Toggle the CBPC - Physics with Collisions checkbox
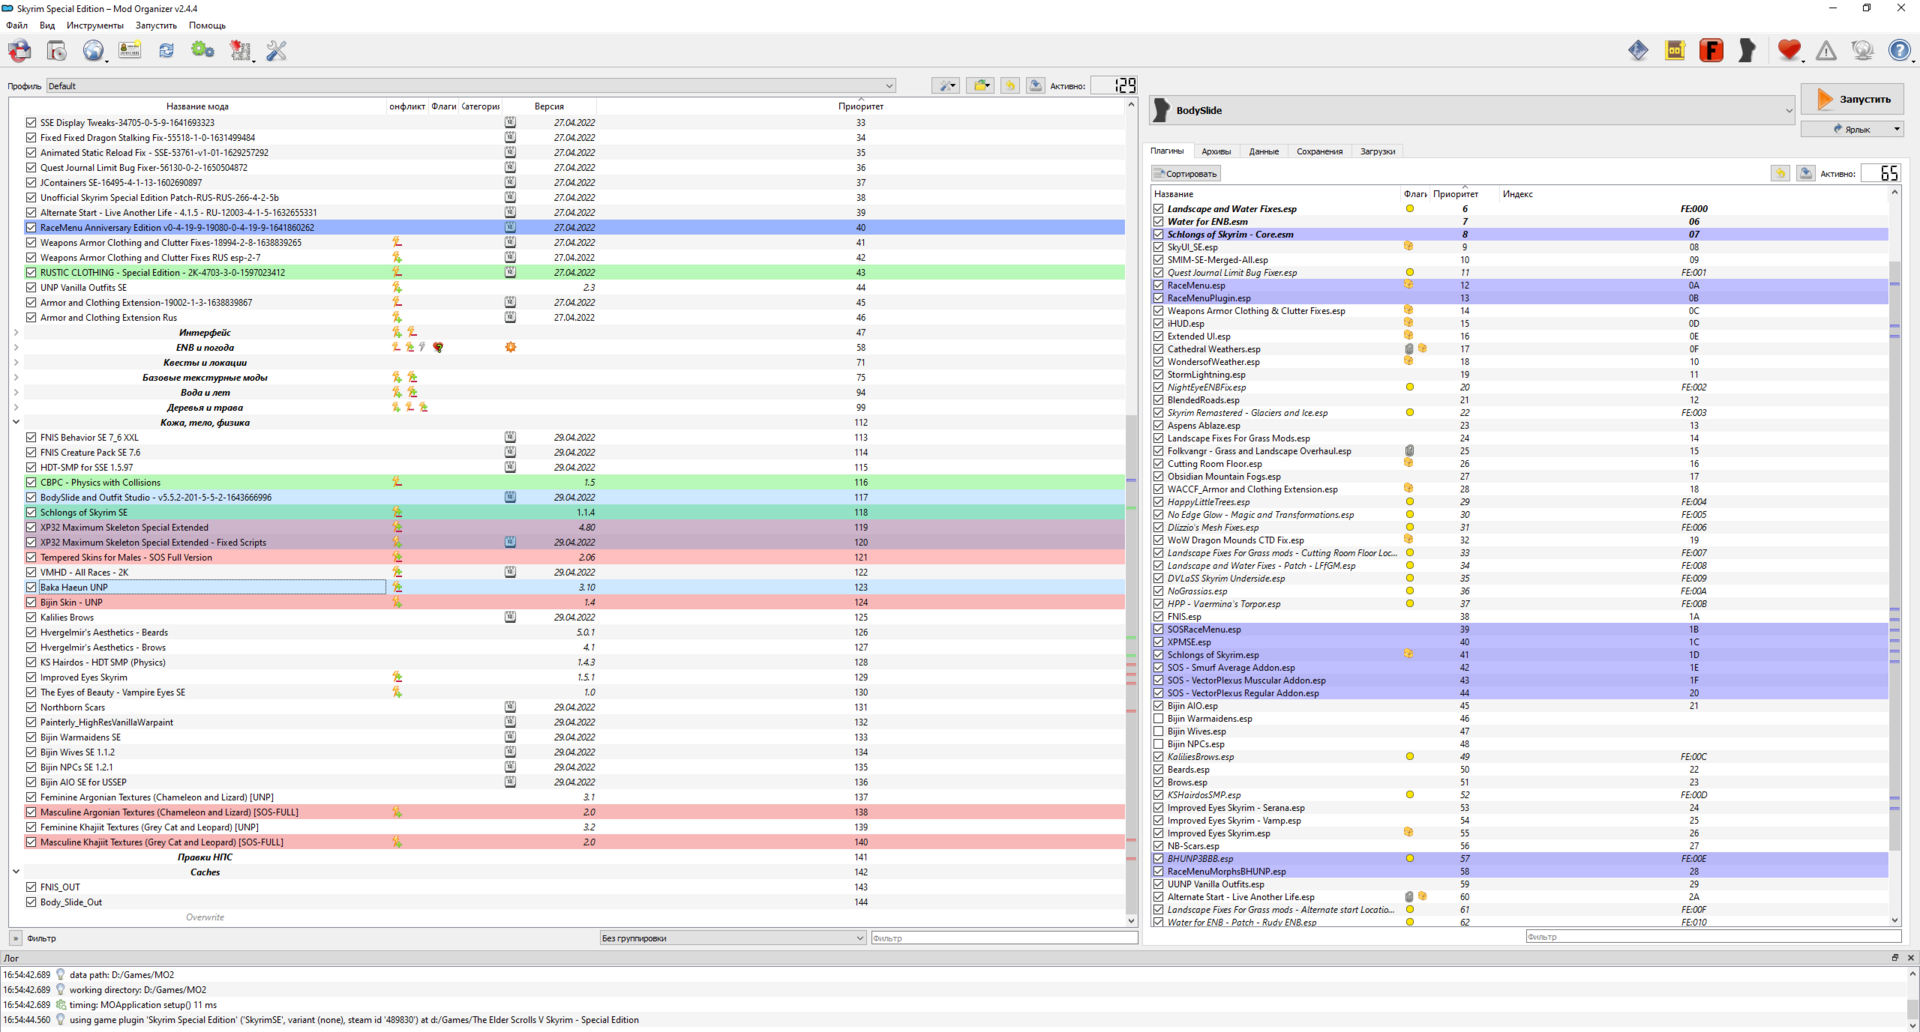 [x=31, y=483]
